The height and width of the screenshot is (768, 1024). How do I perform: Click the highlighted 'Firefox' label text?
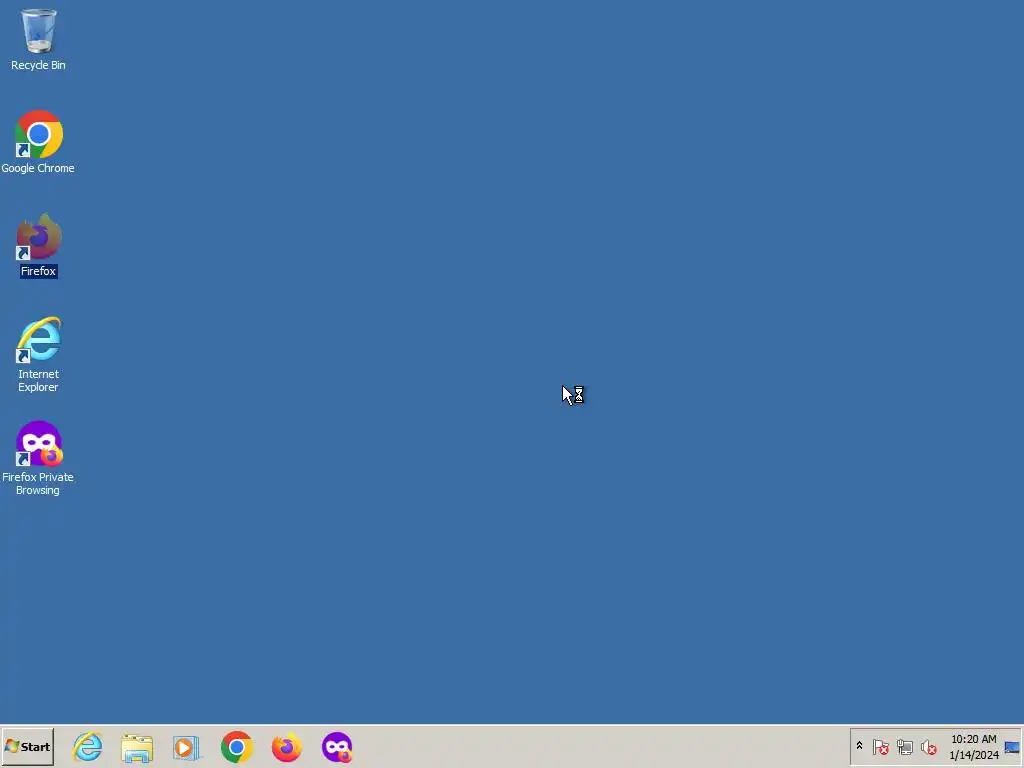tap(39, 271)
